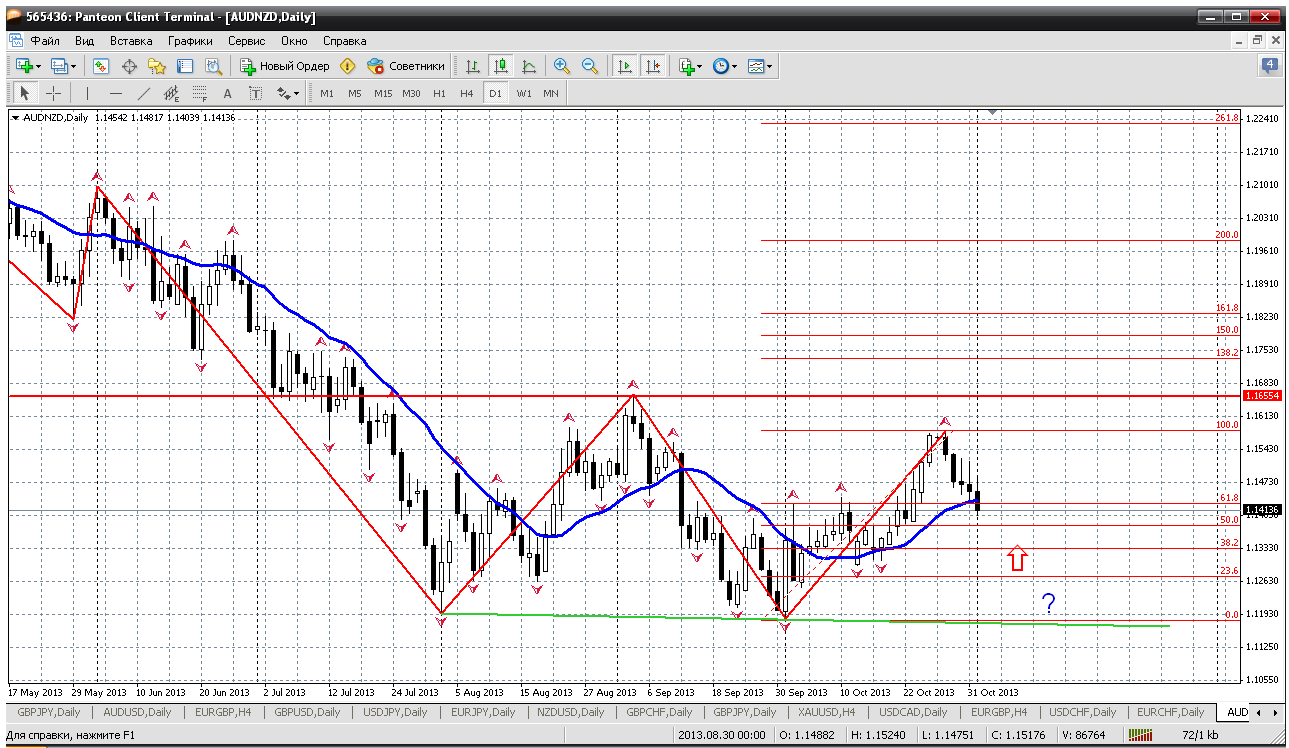Switch chart to Japanese candlesticks mode
1289x748 pixels.
(501, 66)
